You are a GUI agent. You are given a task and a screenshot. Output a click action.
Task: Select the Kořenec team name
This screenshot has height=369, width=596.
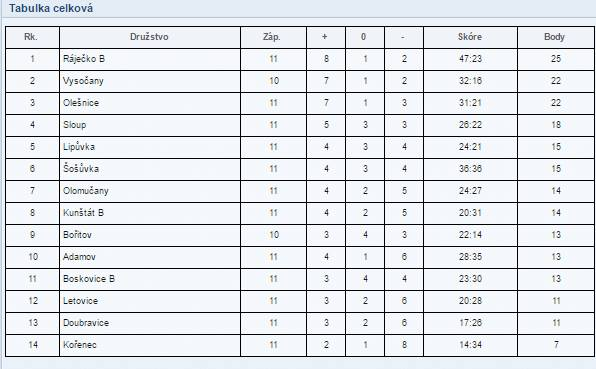pos(80,345)
